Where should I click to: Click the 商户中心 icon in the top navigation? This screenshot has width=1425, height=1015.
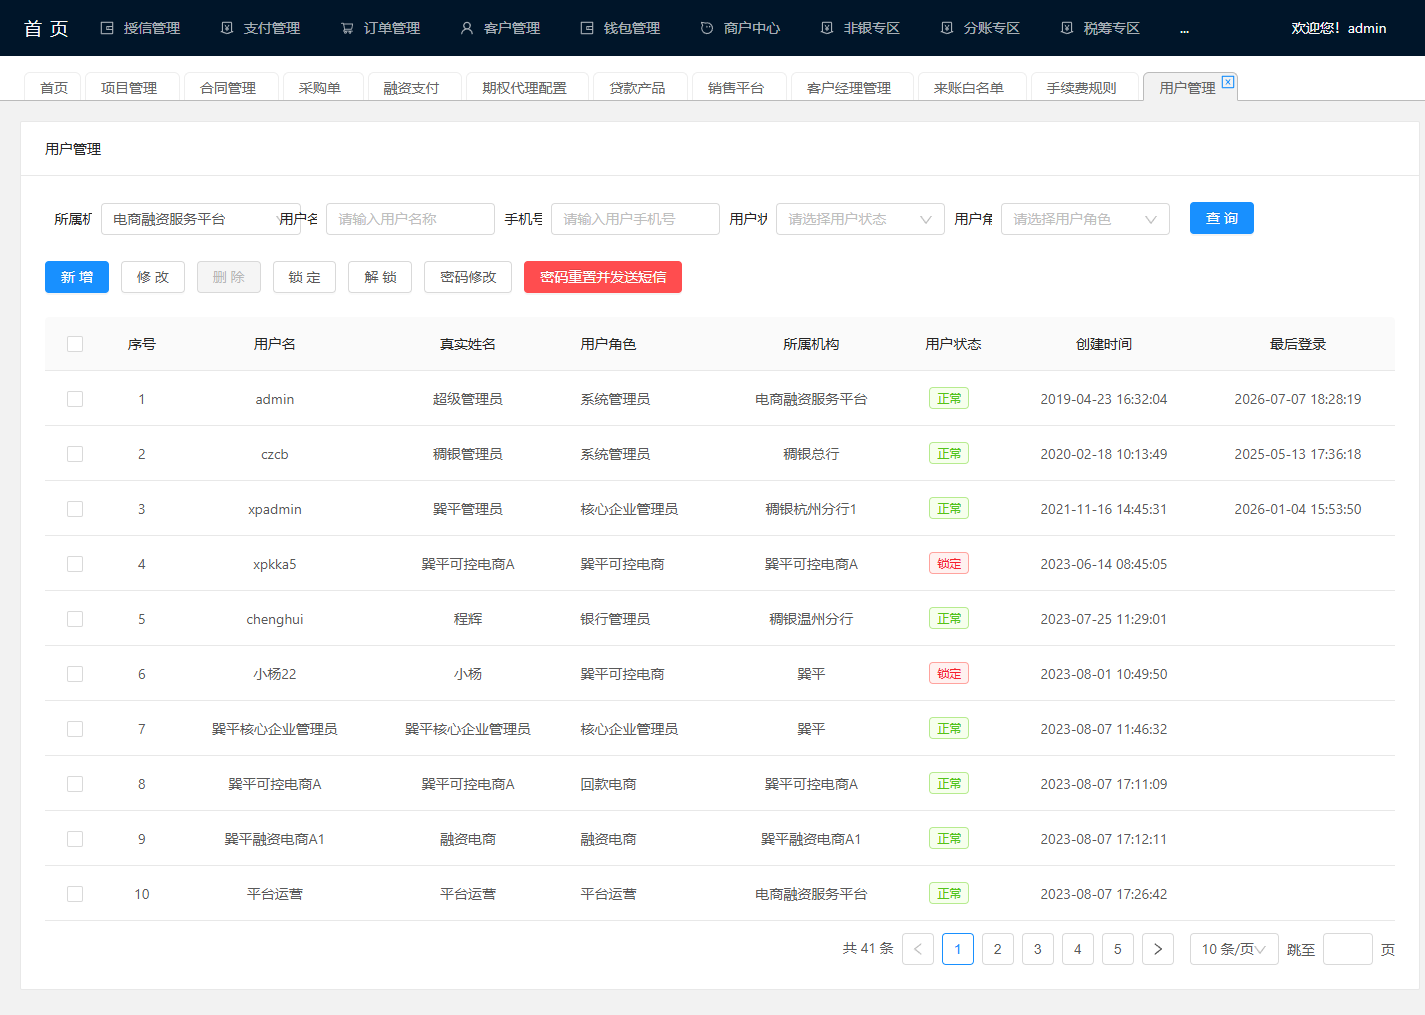coord(707,28)
